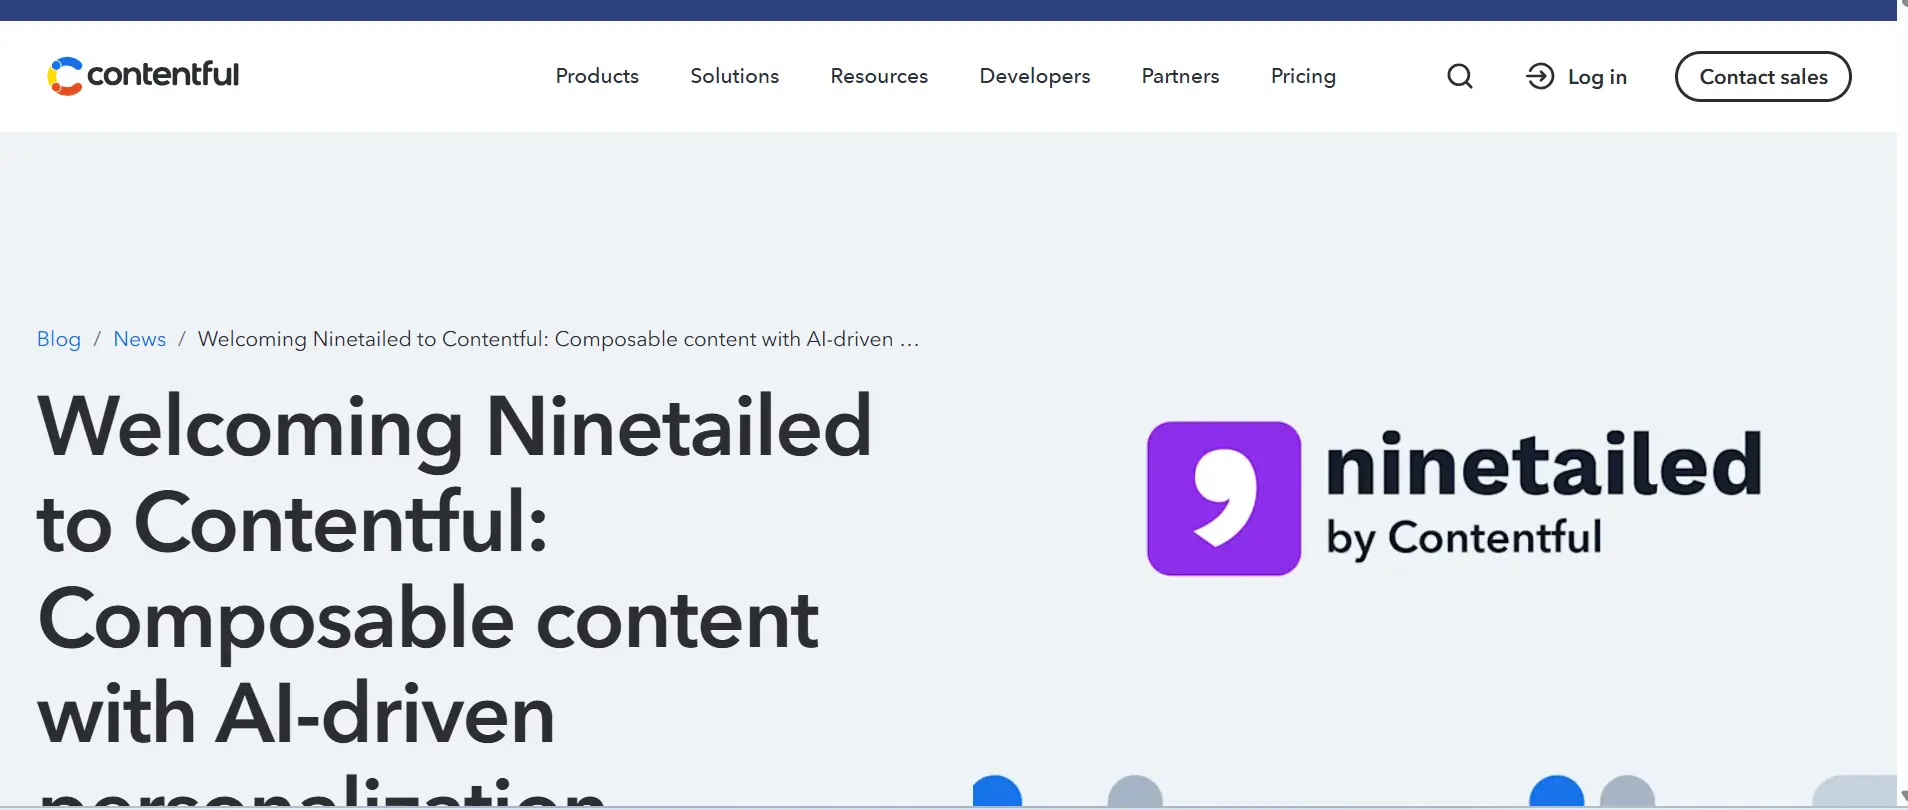Screen dimensions: 1908x810
Task: Click the Log in link
Action: 1577,76
